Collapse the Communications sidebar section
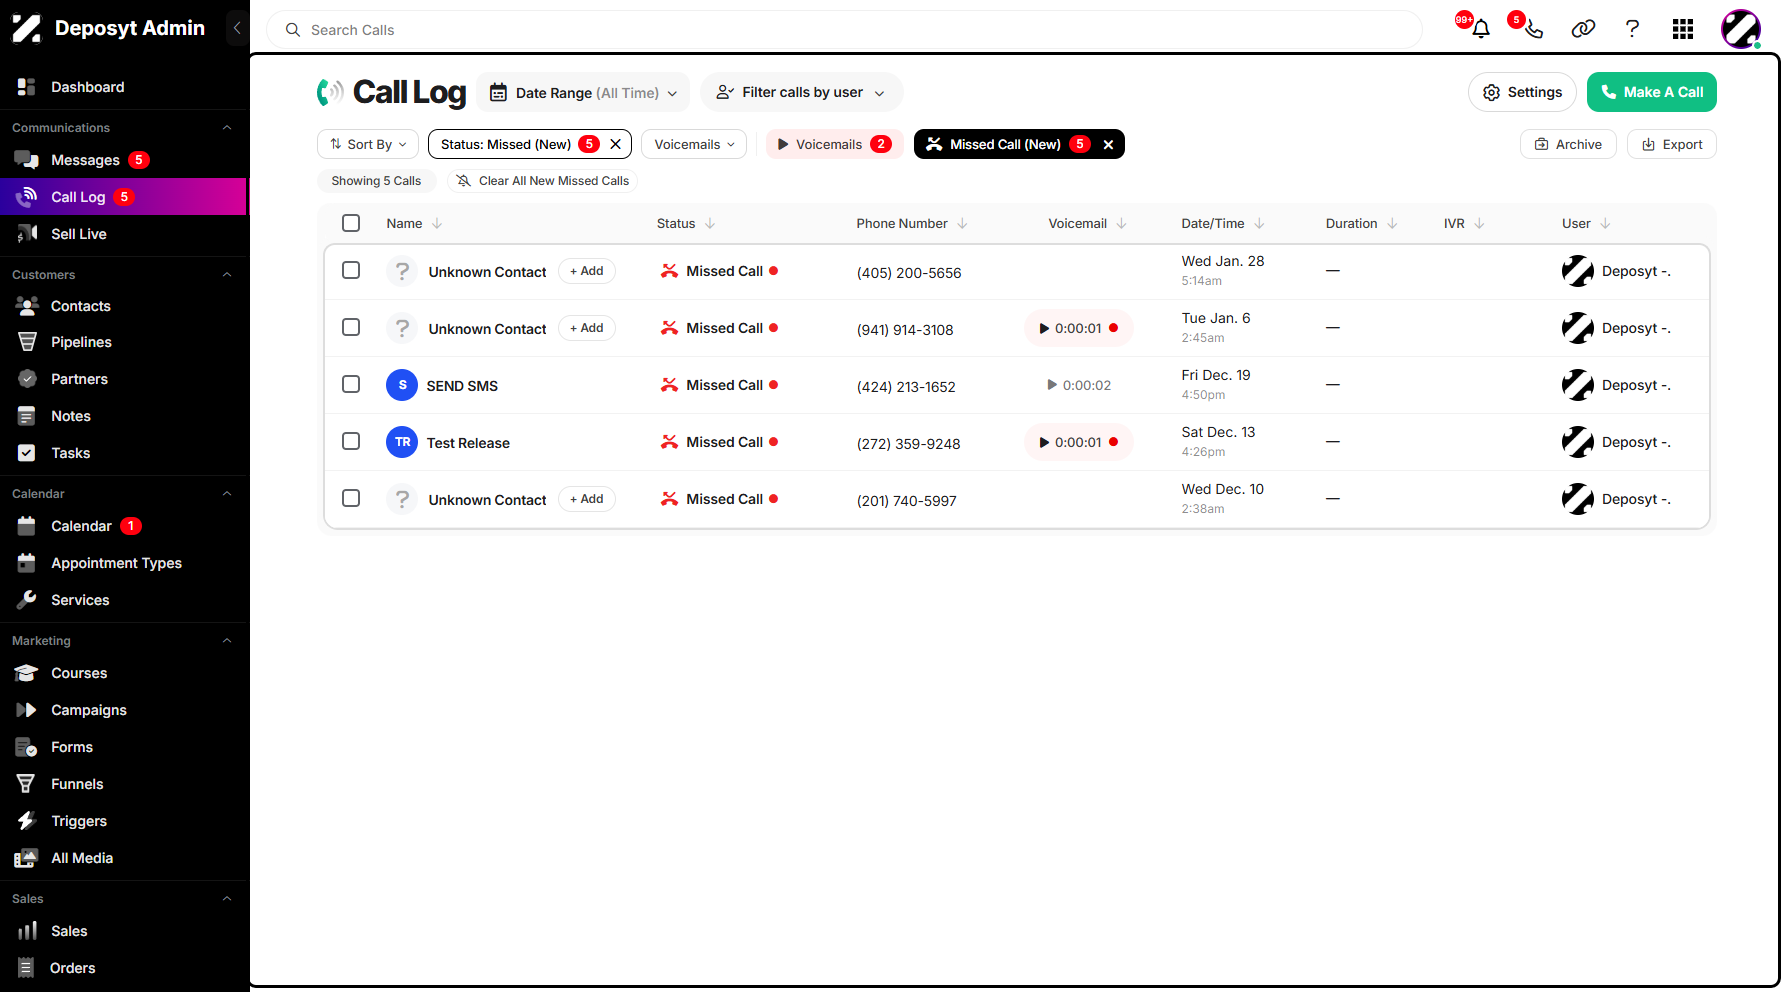 tap(227, 128)
